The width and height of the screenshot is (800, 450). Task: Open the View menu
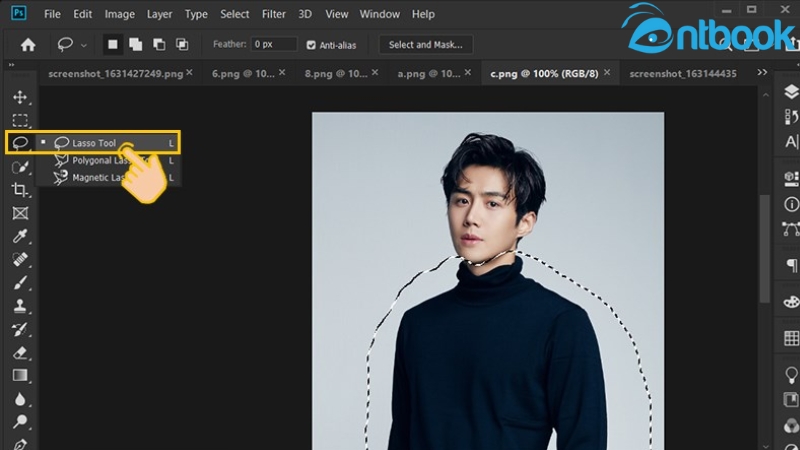[x=337, y=14]
